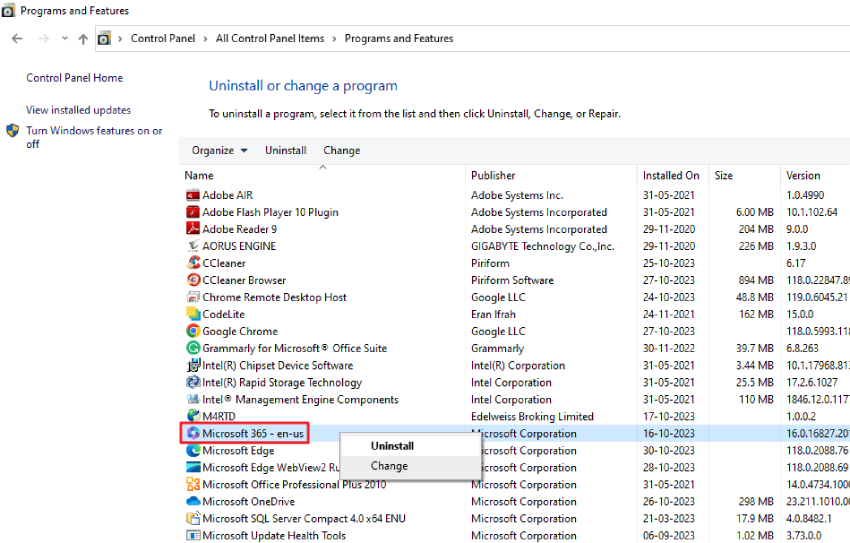Select the Google Chrome icon in list

point(194,331)
